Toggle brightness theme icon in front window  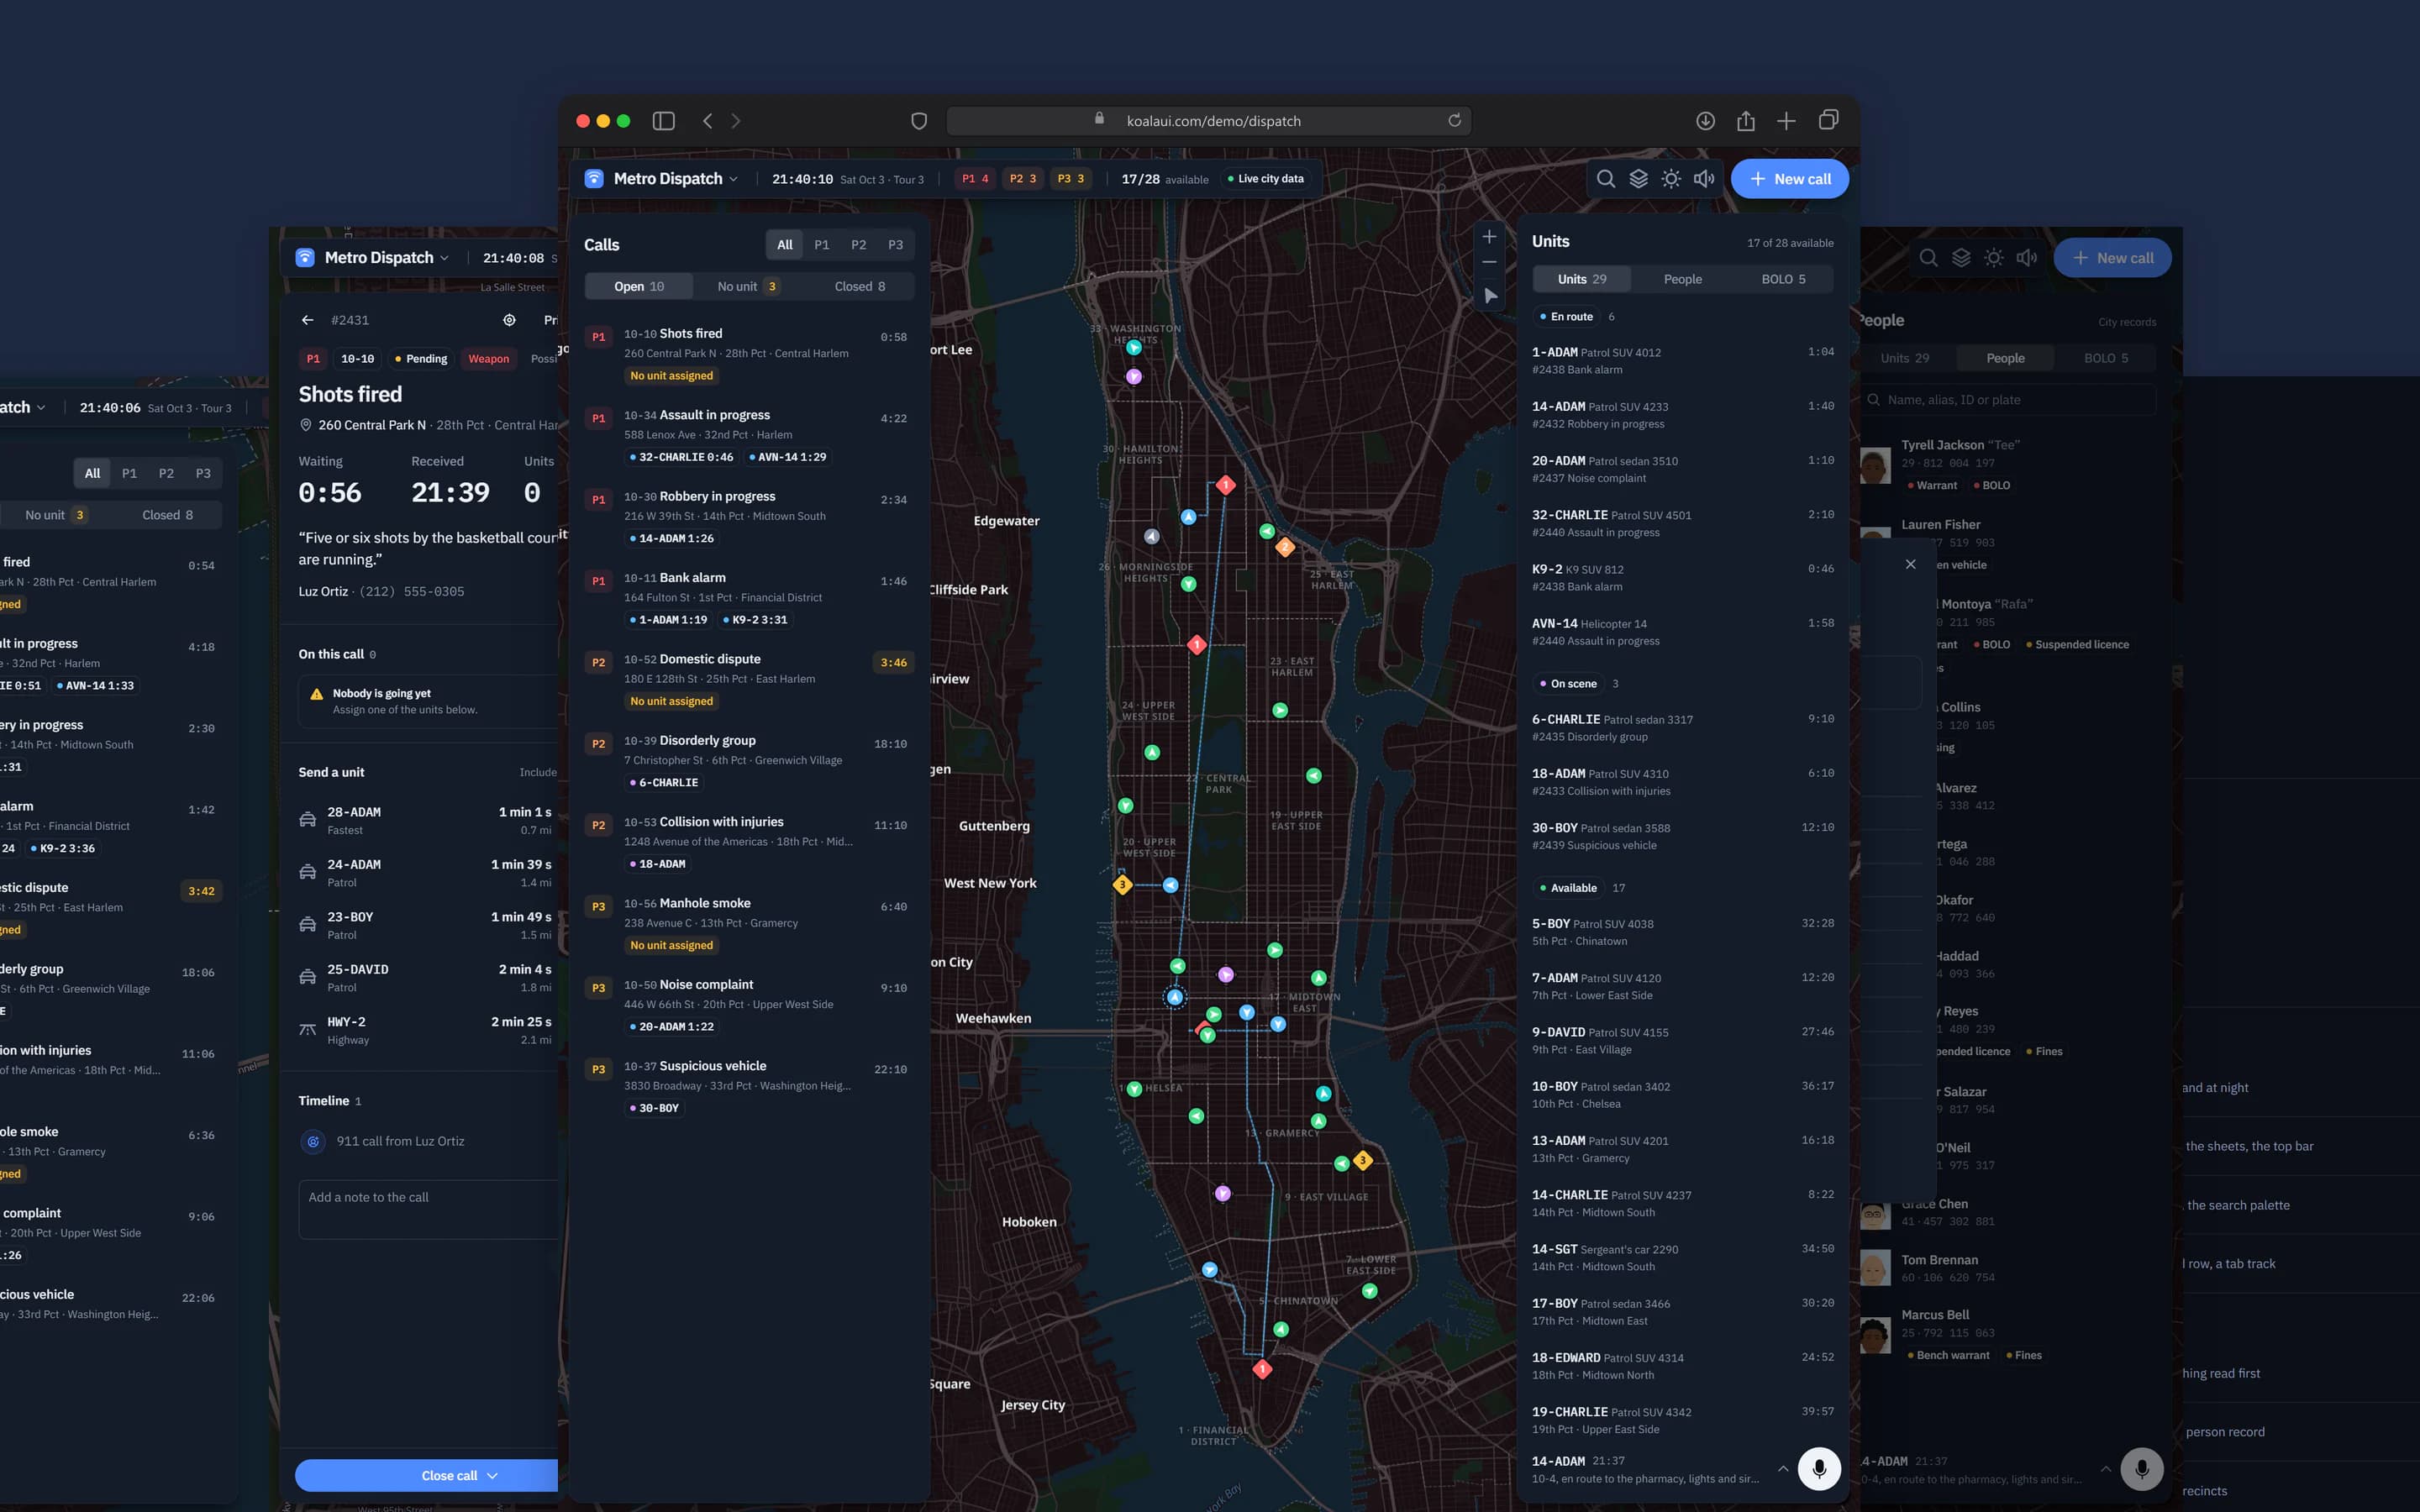click(1671, 179)
